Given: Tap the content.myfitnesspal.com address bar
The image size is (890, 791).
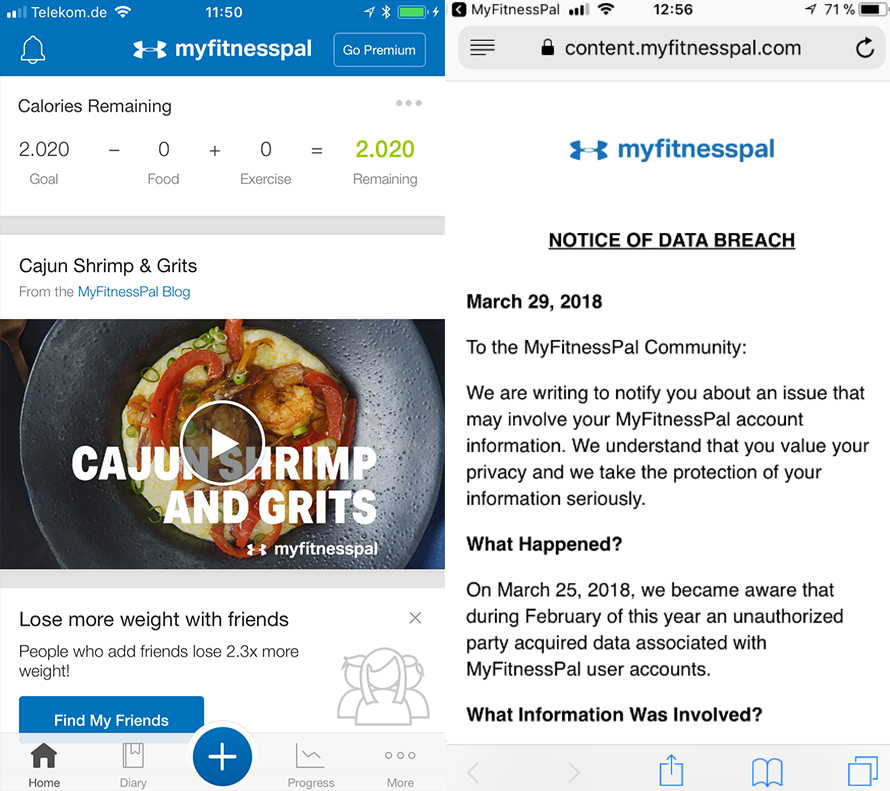Looking at the screenshot, I should pos(682,48).
